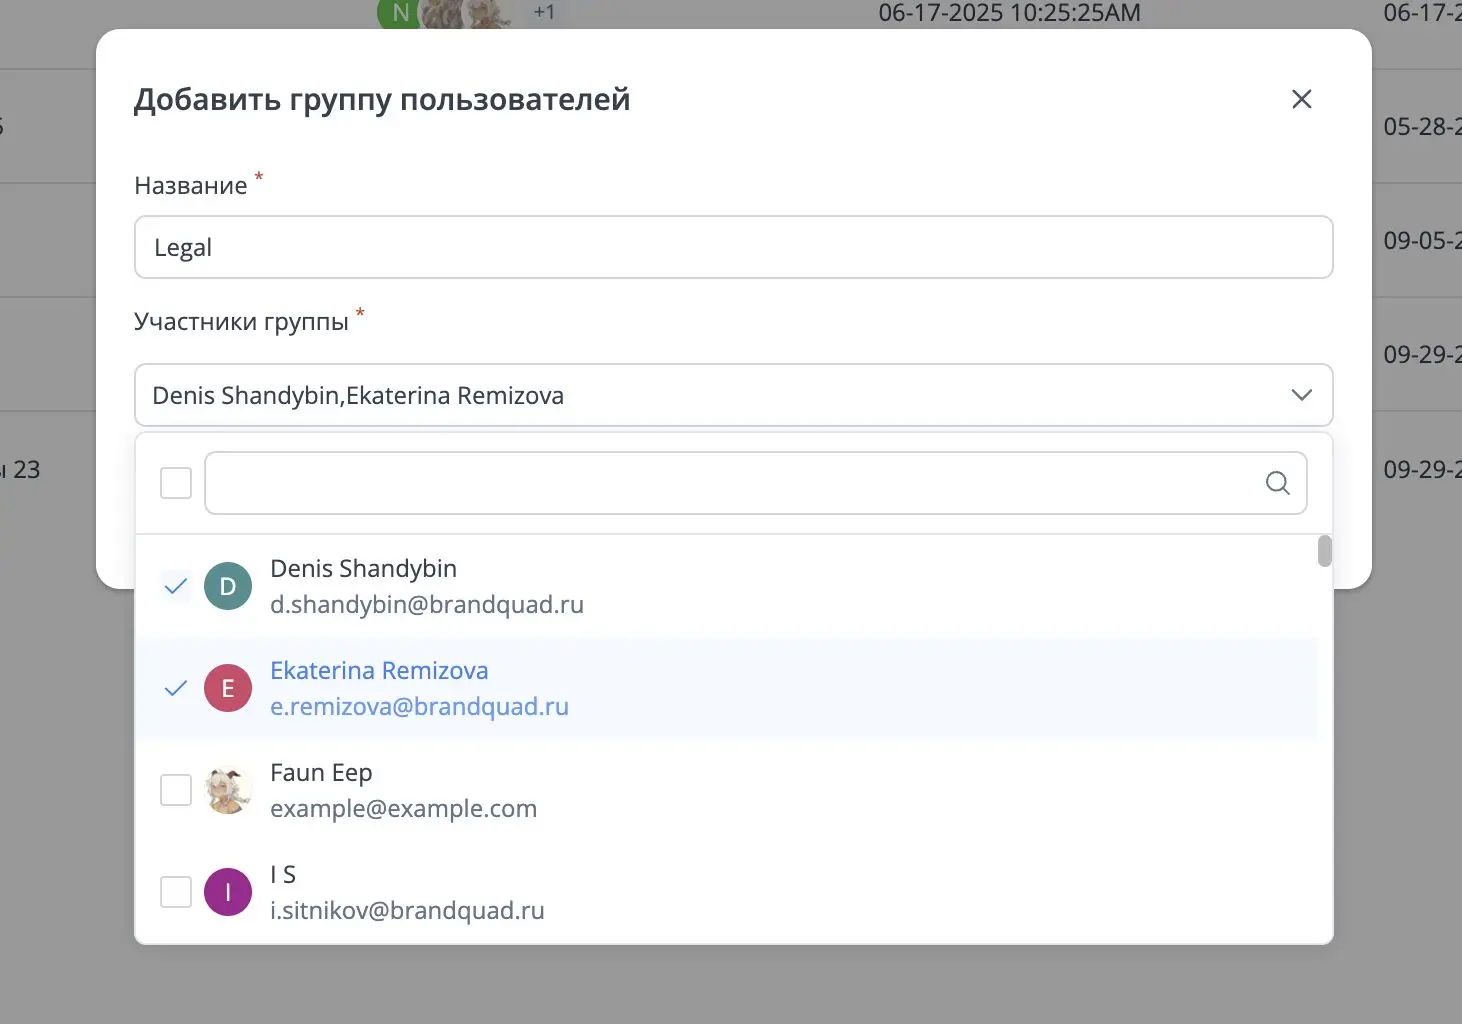Close the "Добавить группу пользователей" dialog
The image size is (1462, 1024).
click(x=1301, y=98)
